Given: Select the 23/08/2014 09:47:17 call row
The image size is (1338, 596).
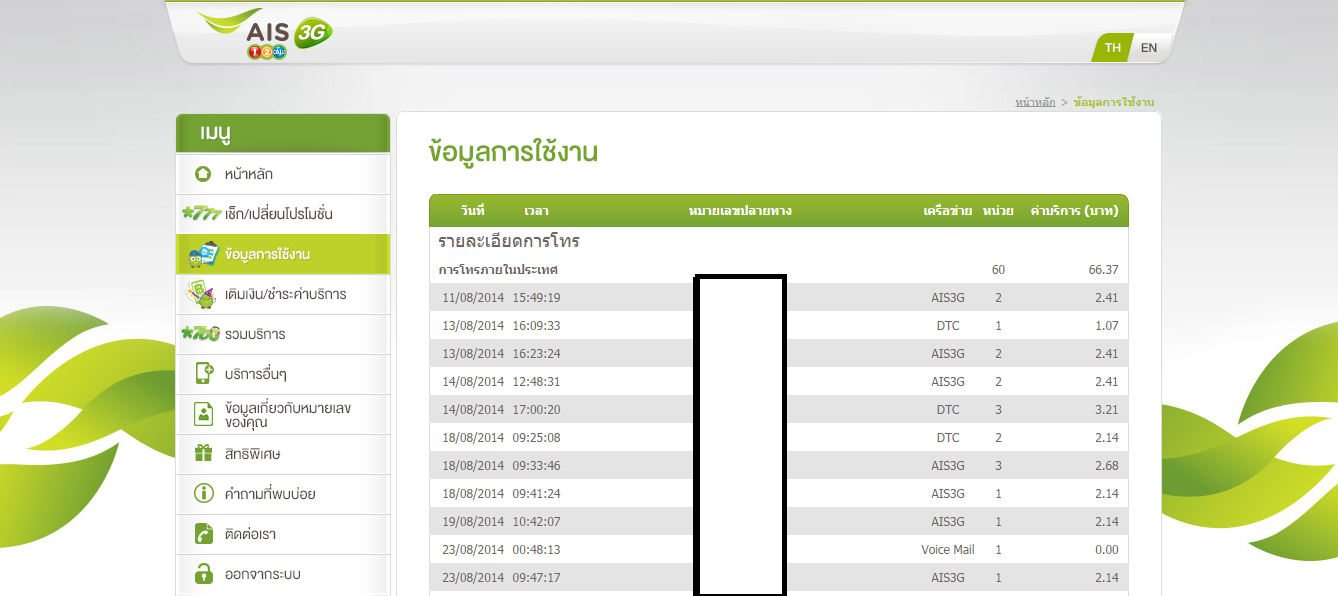Looking at the screenshot, I should coord(779,578).
